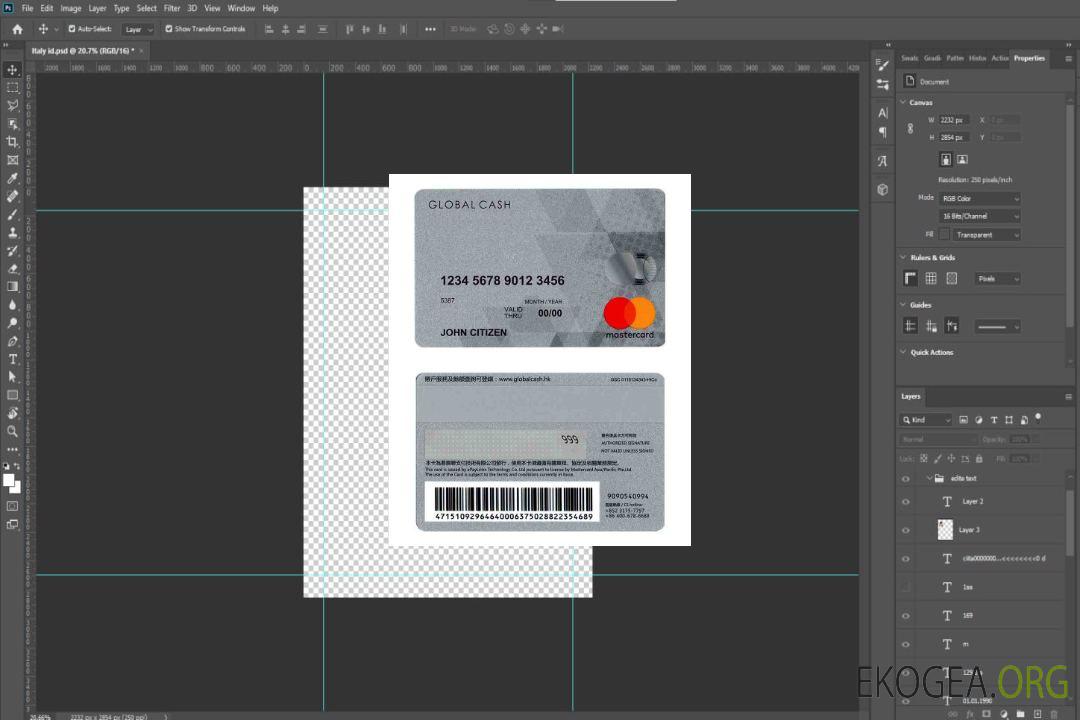Screen dimensions: 1080x720
Task: Select the Hand tool
Action: [12, 413]
